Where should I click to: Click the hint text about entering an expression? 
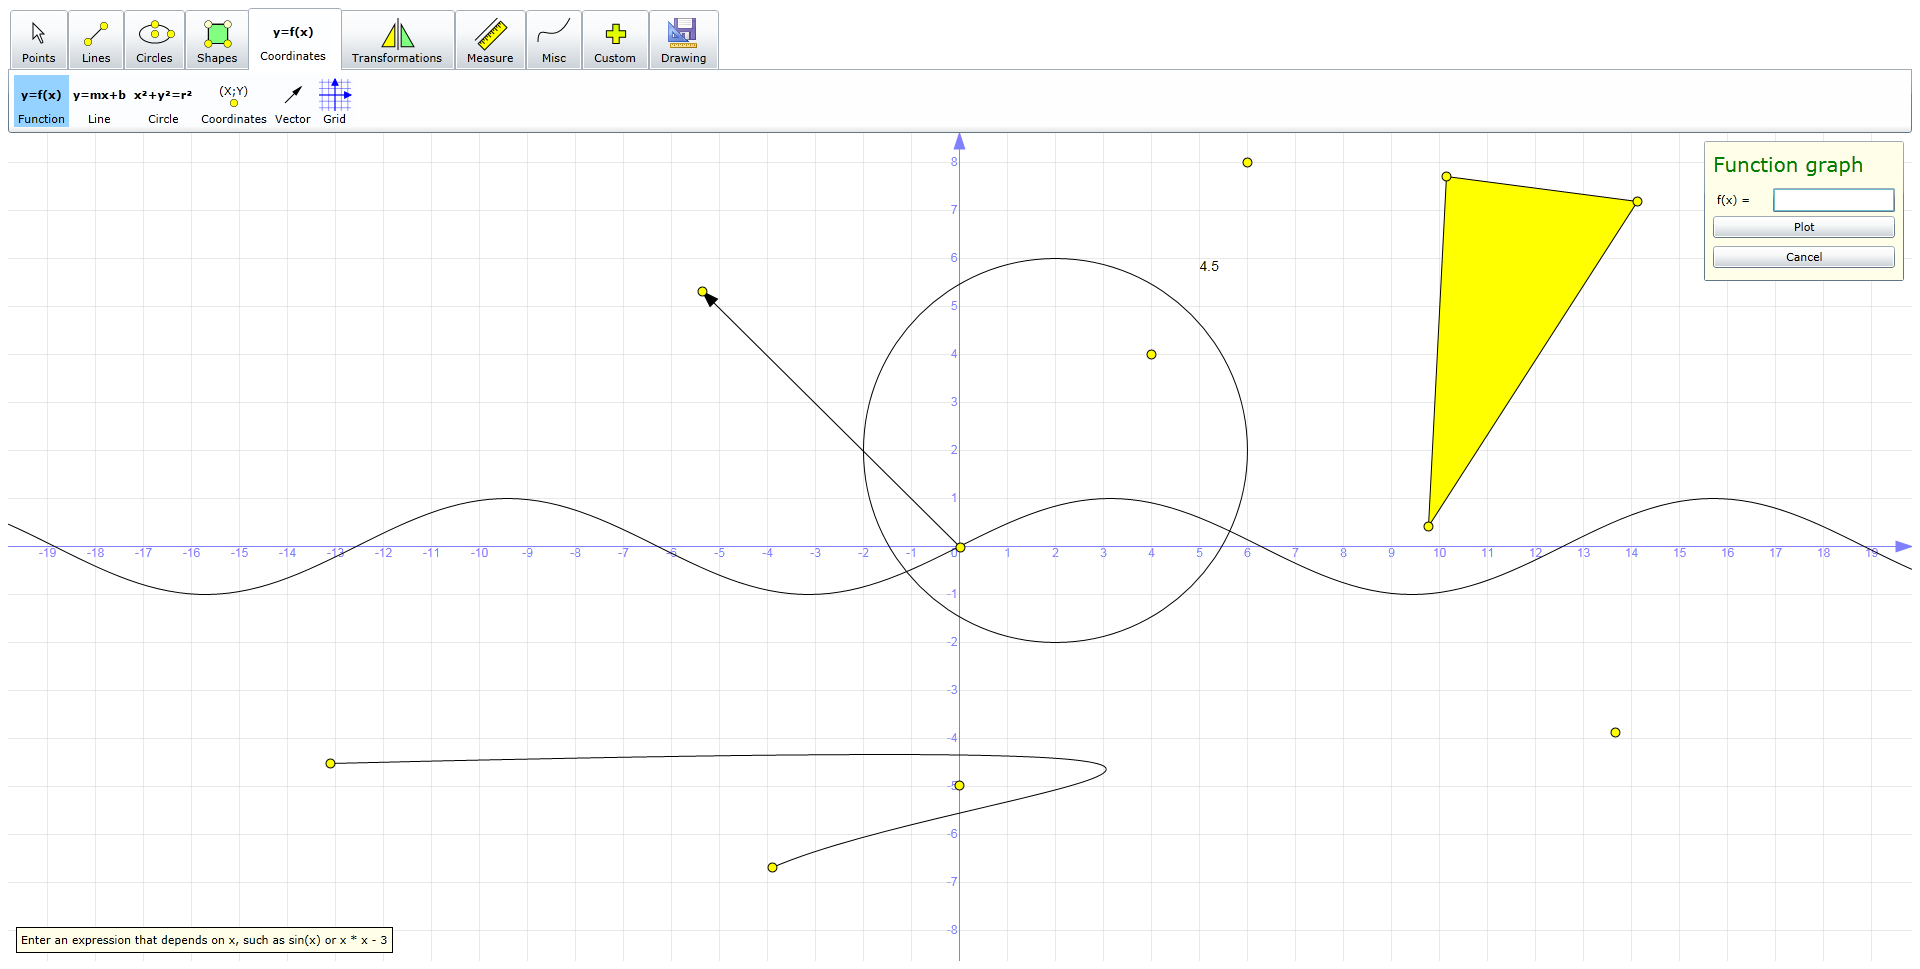pyautogui.click(x=204, y=940)
